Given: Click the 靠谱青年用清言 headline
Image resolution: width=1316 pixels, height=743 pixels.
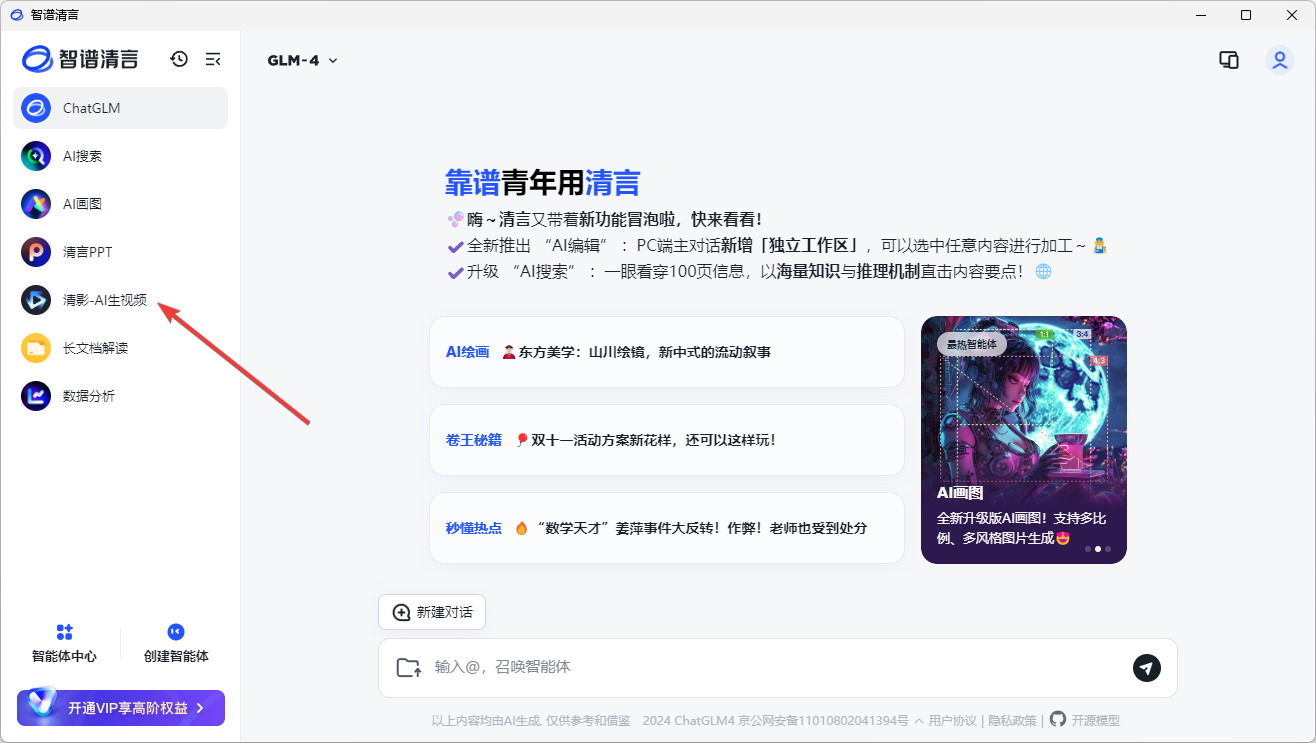Looking at the screenshot, I should pyautogui.click(x=542, y=183).
